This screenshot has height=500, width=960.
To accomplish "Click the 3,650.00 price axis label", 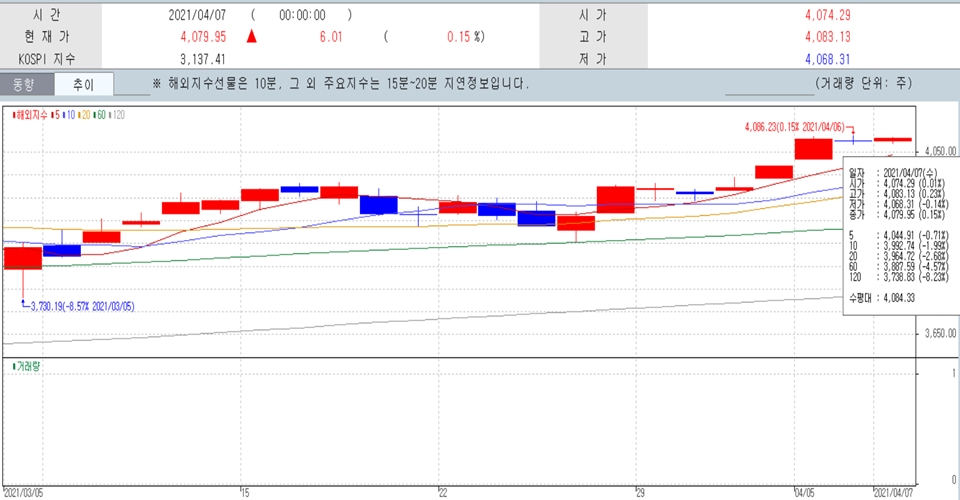I will pos(940,334).
